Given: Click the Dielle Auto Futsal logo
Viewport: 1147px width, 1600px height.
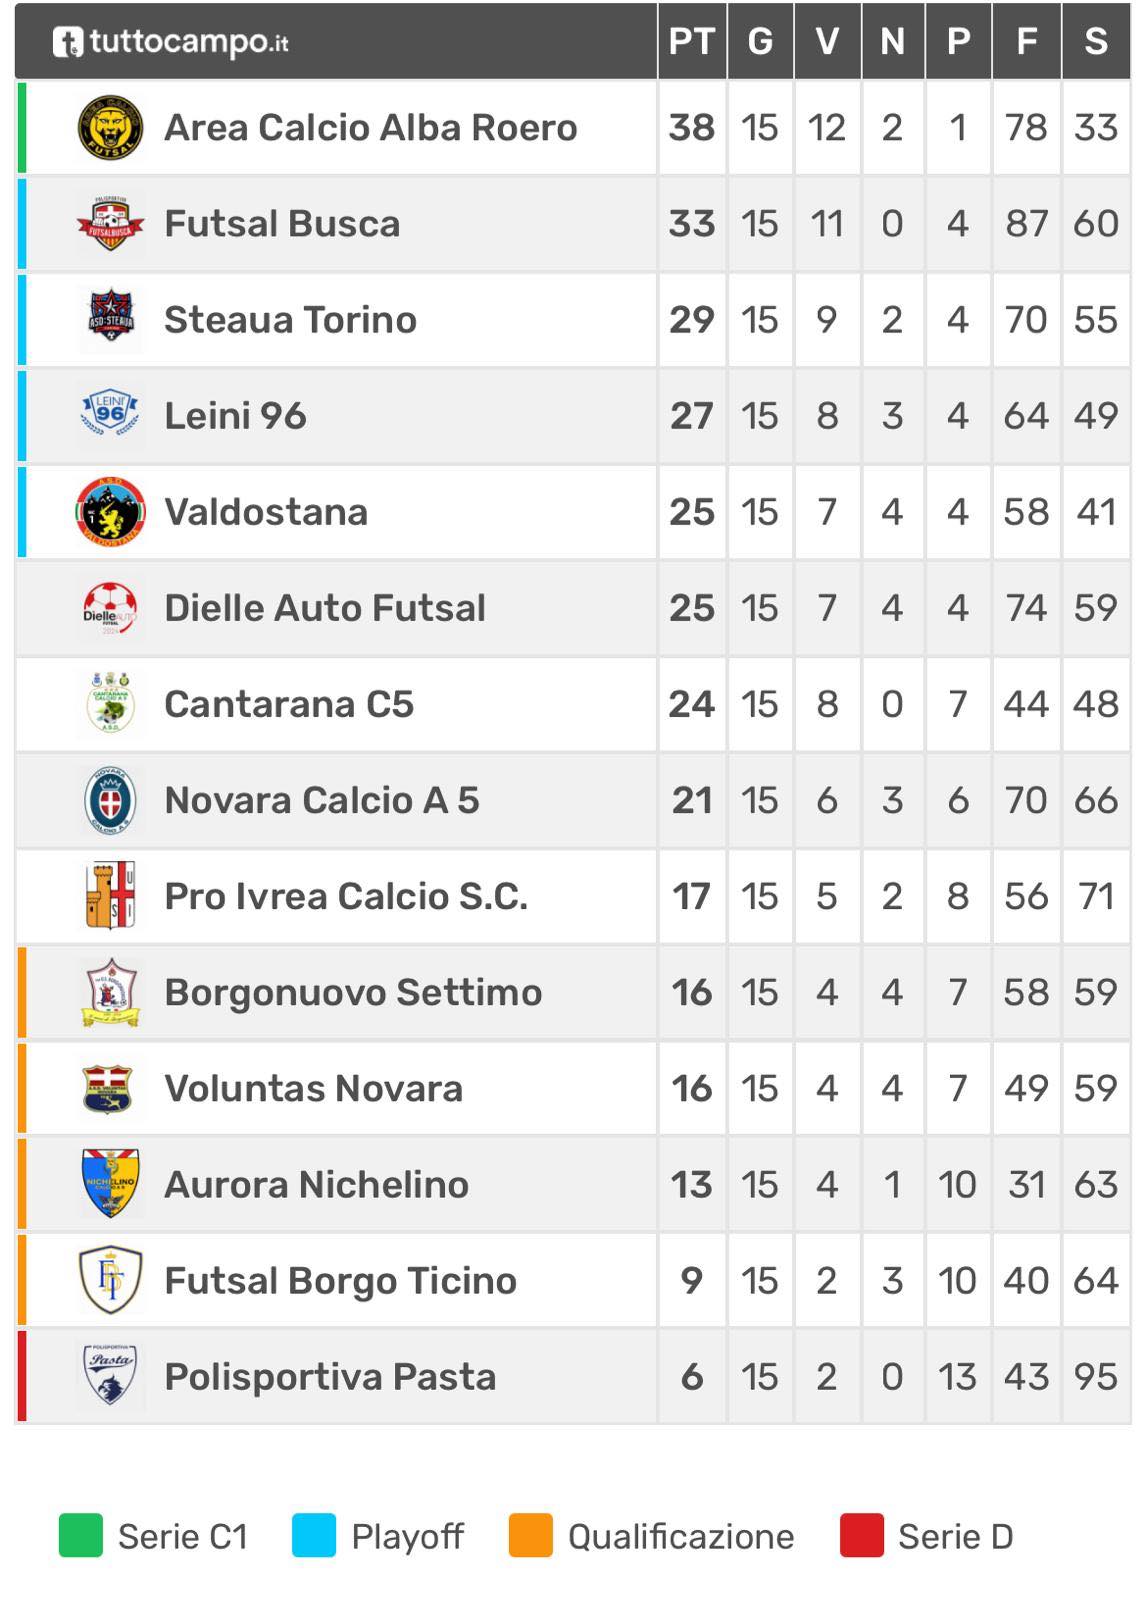Looking at the screenshot, I should click(x=110, y=608).
